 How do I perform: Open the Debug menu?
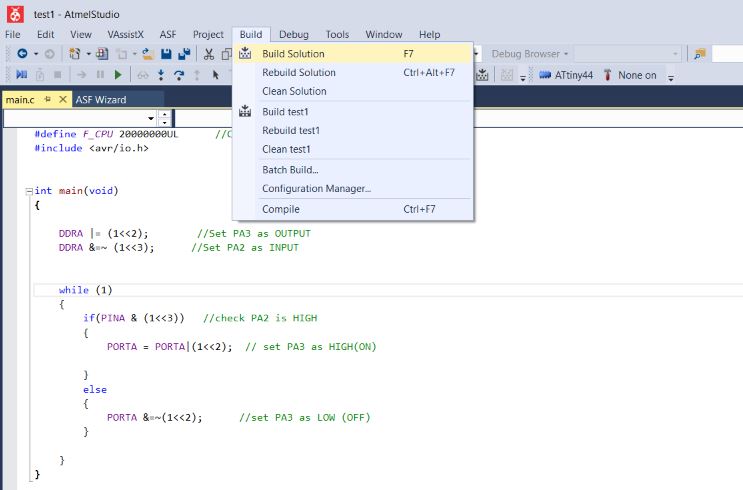click(294, 35)
